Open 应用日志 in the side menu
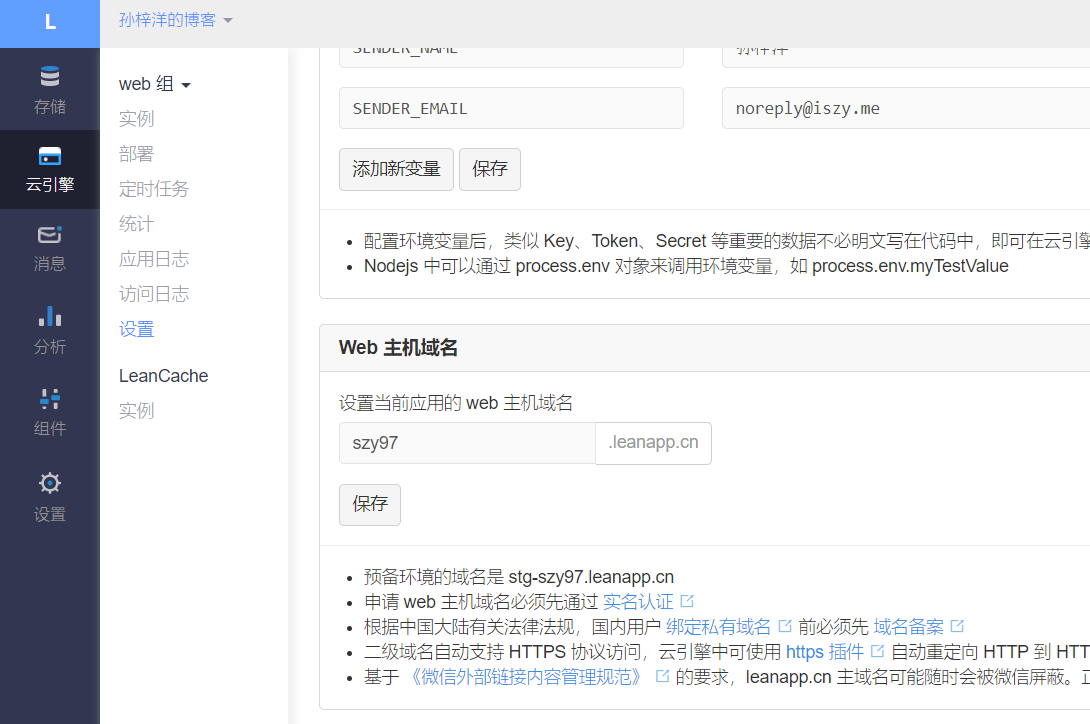This screenshot has width=1090, height=724. click(x=153, y=259)
